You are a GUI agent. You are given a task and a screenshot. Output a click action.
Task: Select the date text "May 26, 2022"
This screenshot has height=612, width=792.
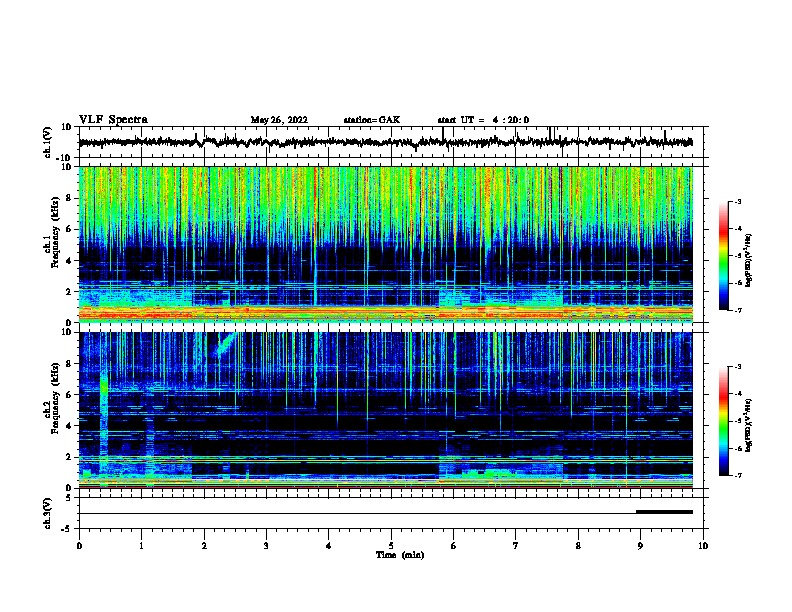pyautogui.click(x=279, y=120)
